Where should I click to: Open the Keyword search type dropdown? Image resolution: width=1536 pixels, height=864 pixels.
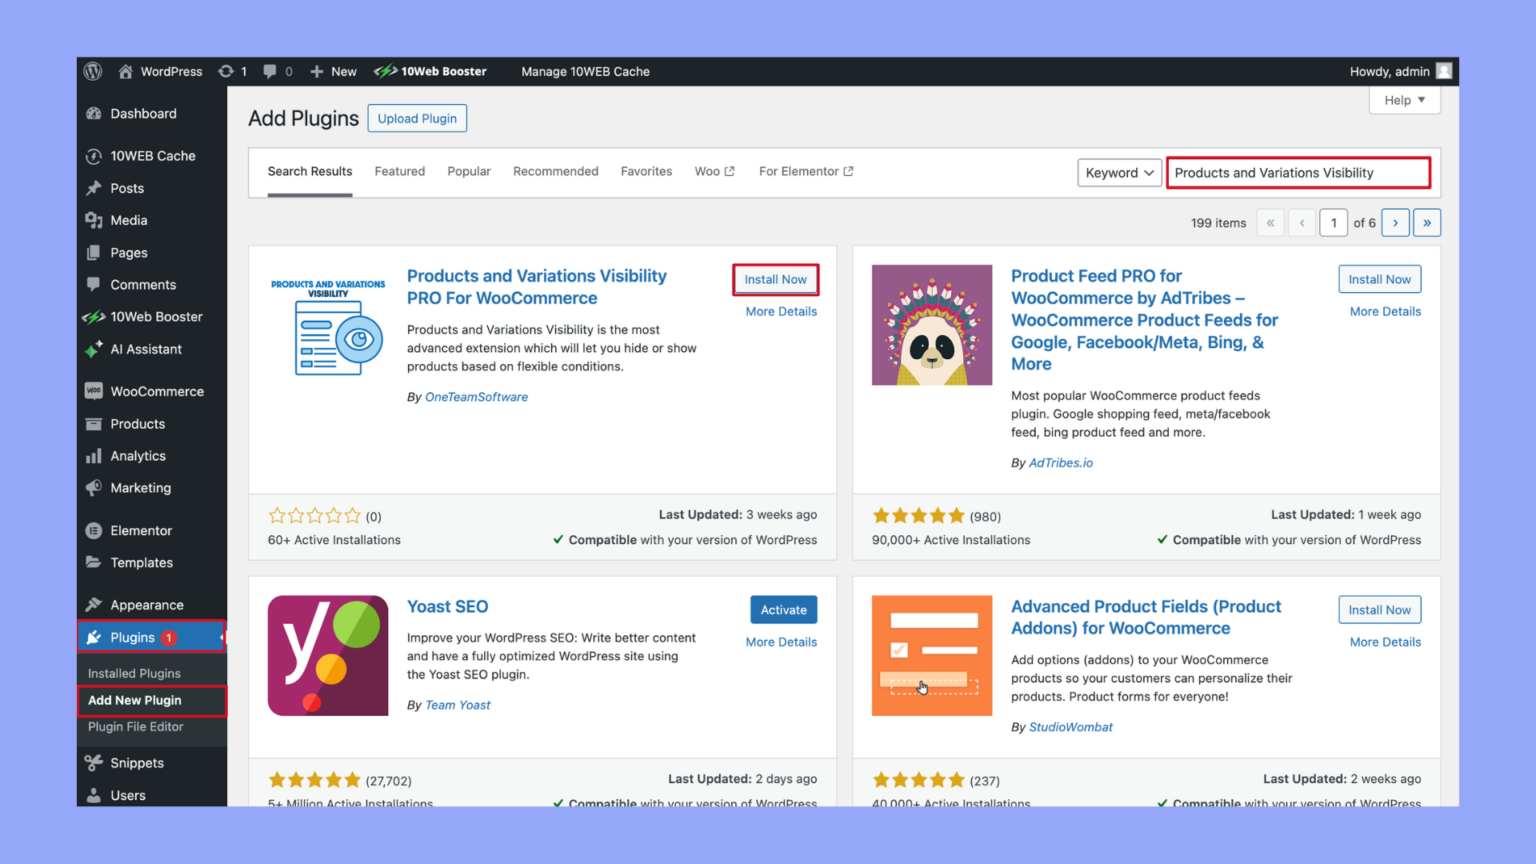1118,172
